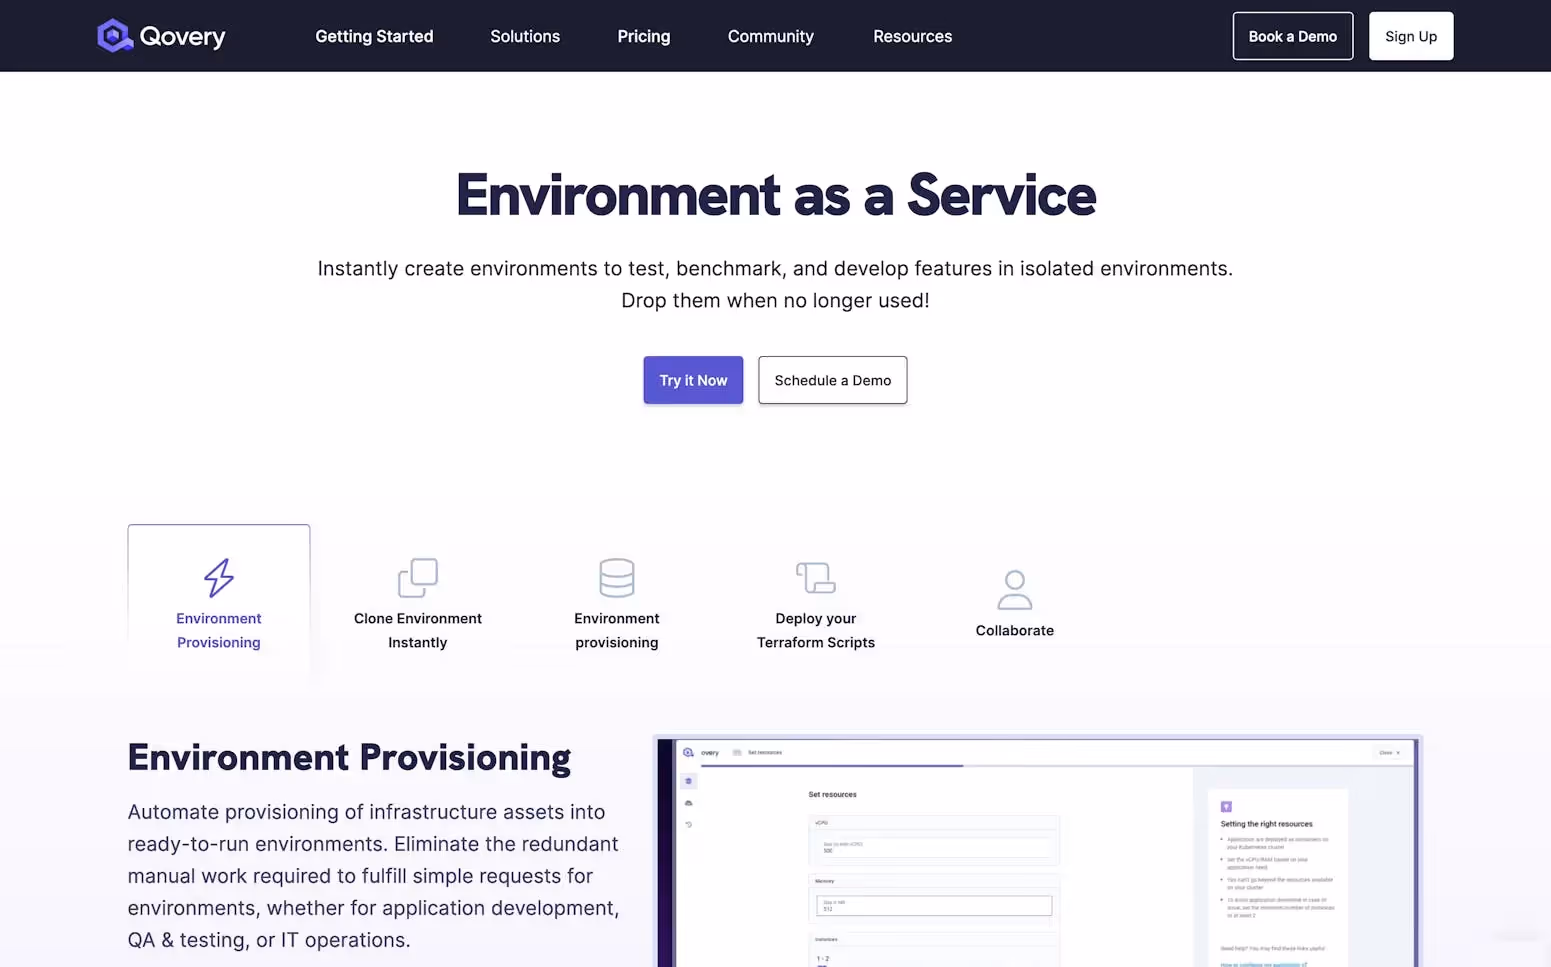This screenshot has width=1551, height=967.
Task: Click the hint icon above Setting the right resources
Action: [x=1226, y=805]
